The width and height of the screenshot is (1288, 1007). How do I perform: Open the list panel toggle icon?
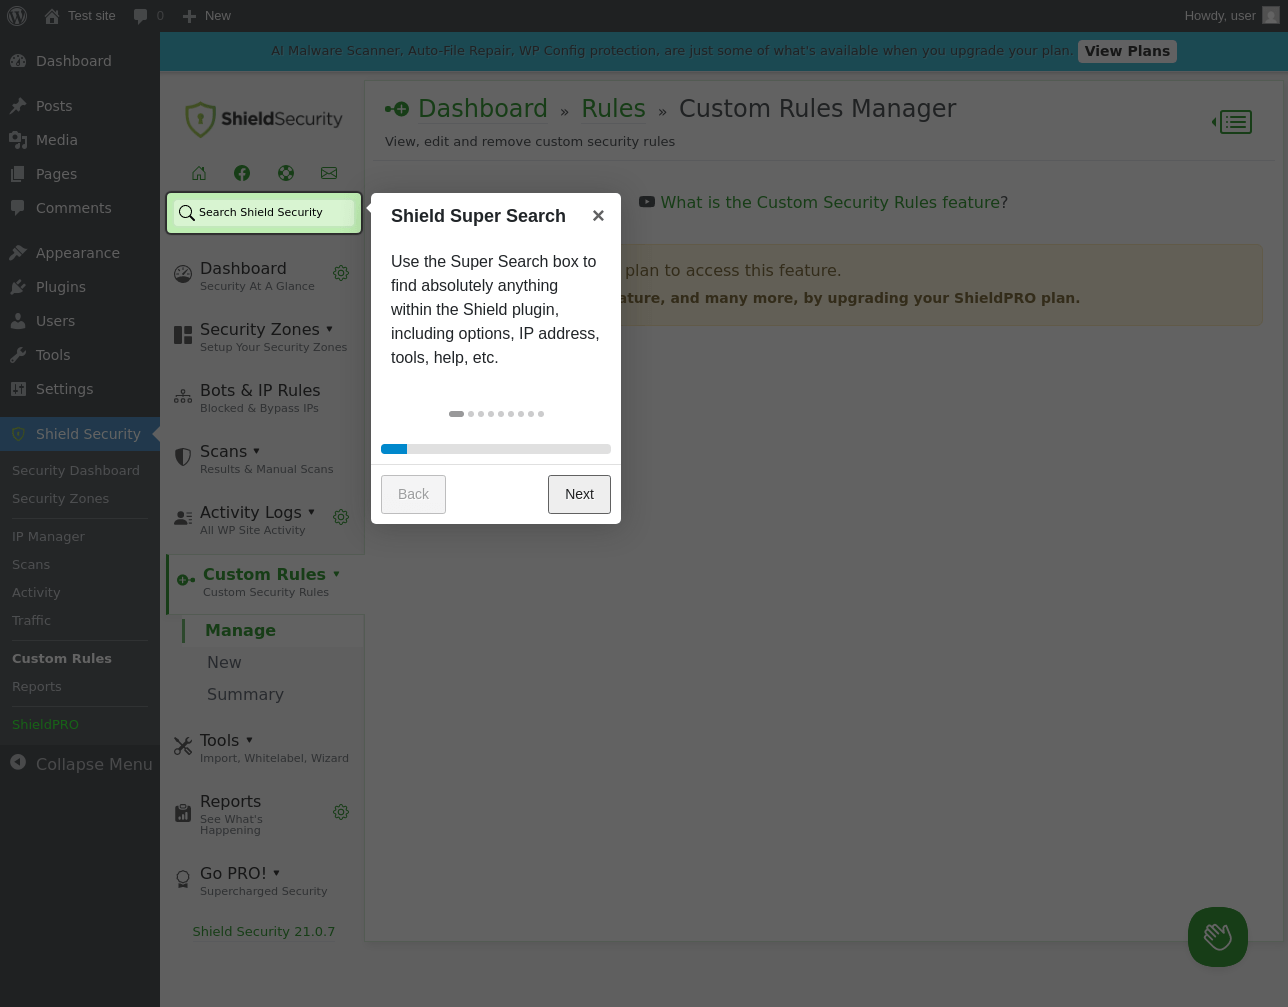(1232, 122)
